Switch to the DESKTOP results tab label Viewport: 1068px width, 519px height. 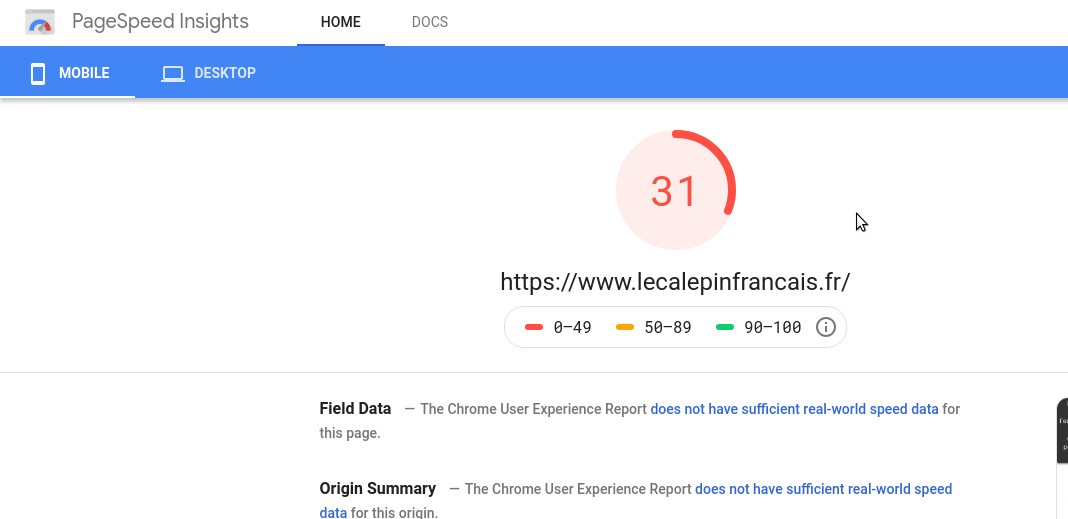tap(225, 73)
